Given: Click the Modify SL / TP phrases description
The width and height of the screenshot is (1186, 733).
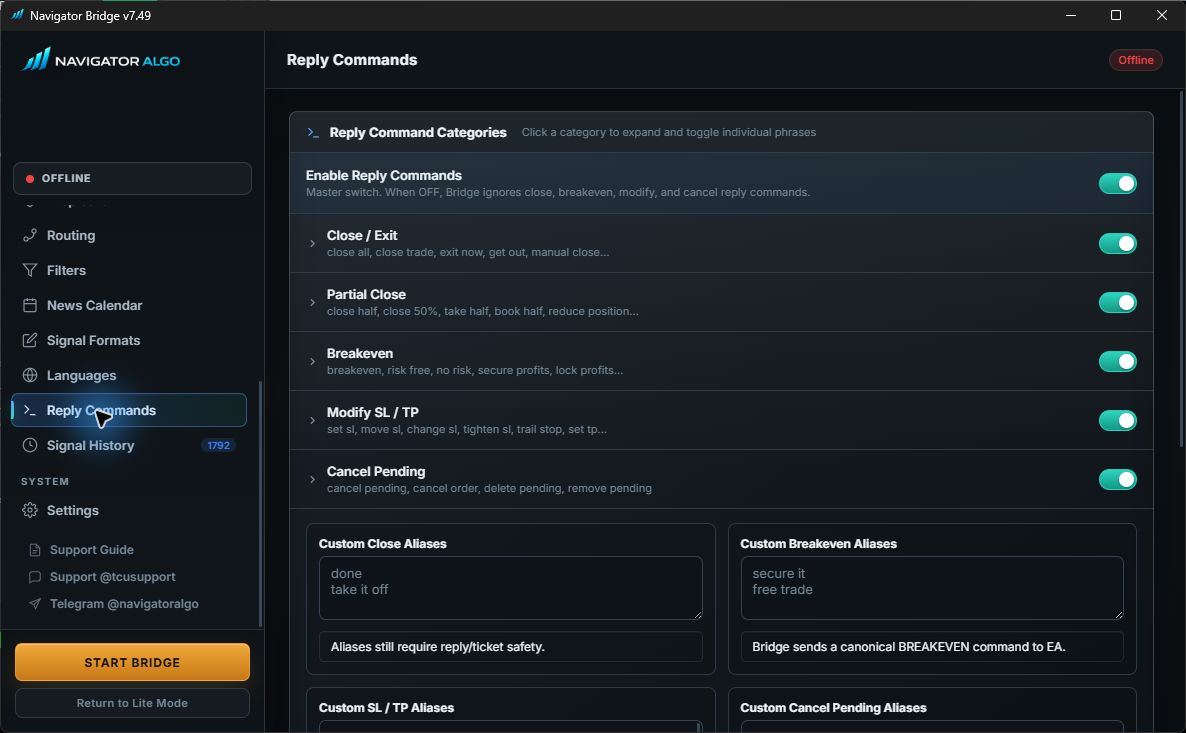Looking at the screenshot, I should (467, 430).
